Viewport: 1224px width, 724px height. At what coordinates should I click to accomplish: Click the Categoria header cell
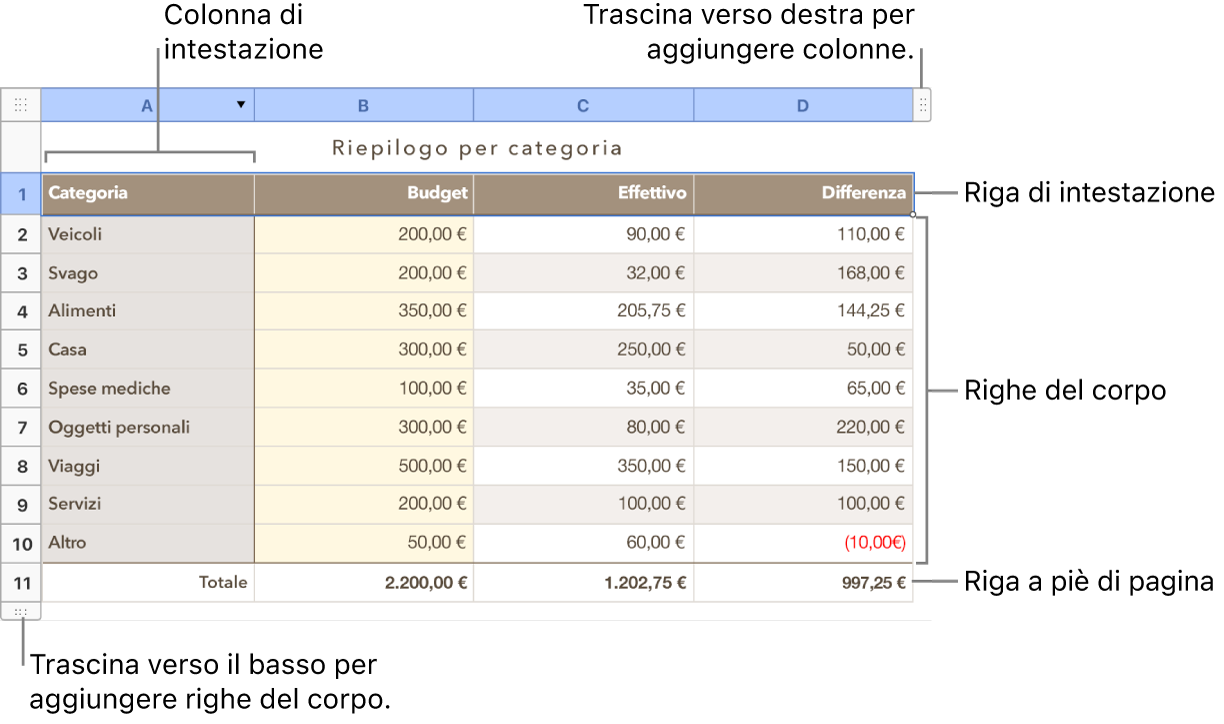[x=148, y=194]
